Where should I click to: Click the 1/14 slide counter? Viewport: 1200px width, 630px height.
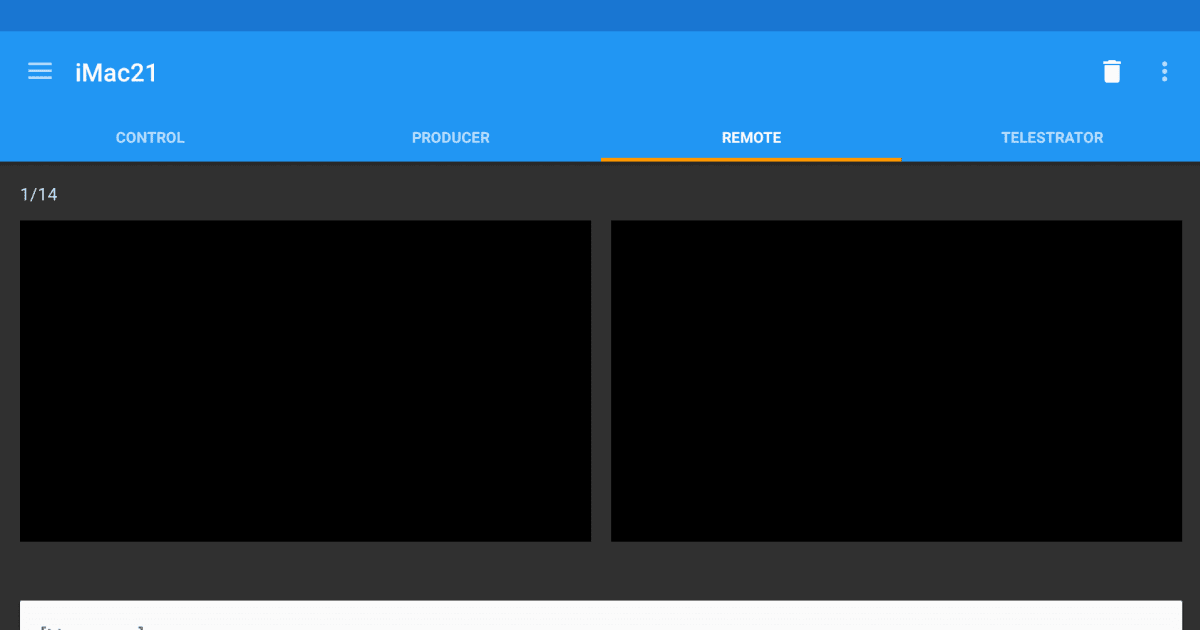(38, 194)
